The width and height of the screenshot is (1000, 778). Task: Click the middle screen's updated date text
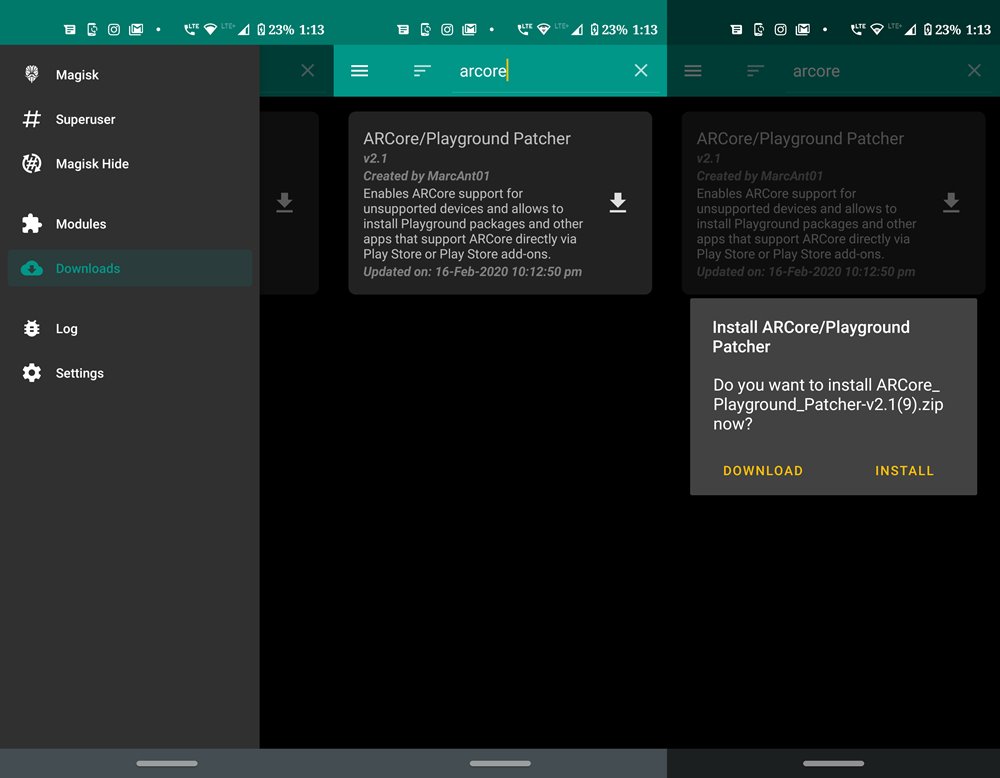click(472, 272)
